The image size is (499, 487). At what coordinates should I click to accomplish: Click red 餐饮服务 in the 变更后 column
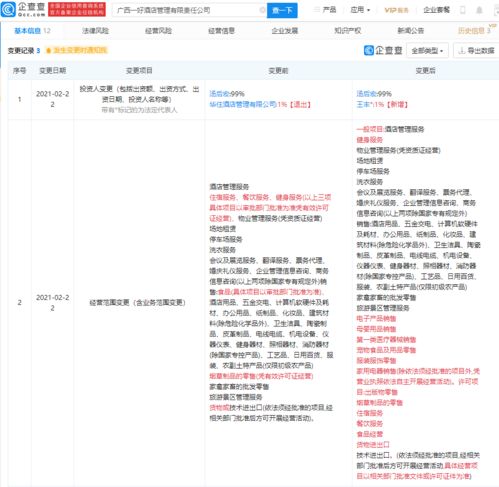tap(370, 423)
